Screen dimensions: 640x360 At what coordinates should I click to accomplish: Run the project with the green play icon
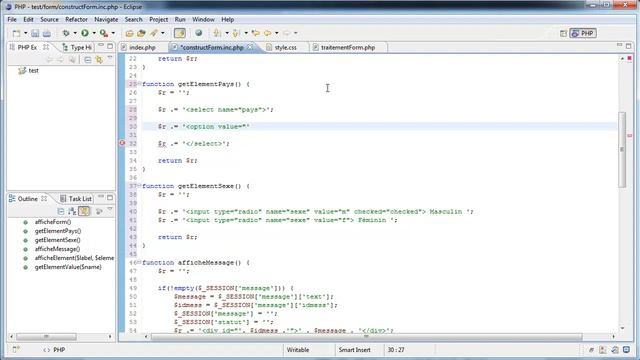pyautogui.click(x=84, y=33)
